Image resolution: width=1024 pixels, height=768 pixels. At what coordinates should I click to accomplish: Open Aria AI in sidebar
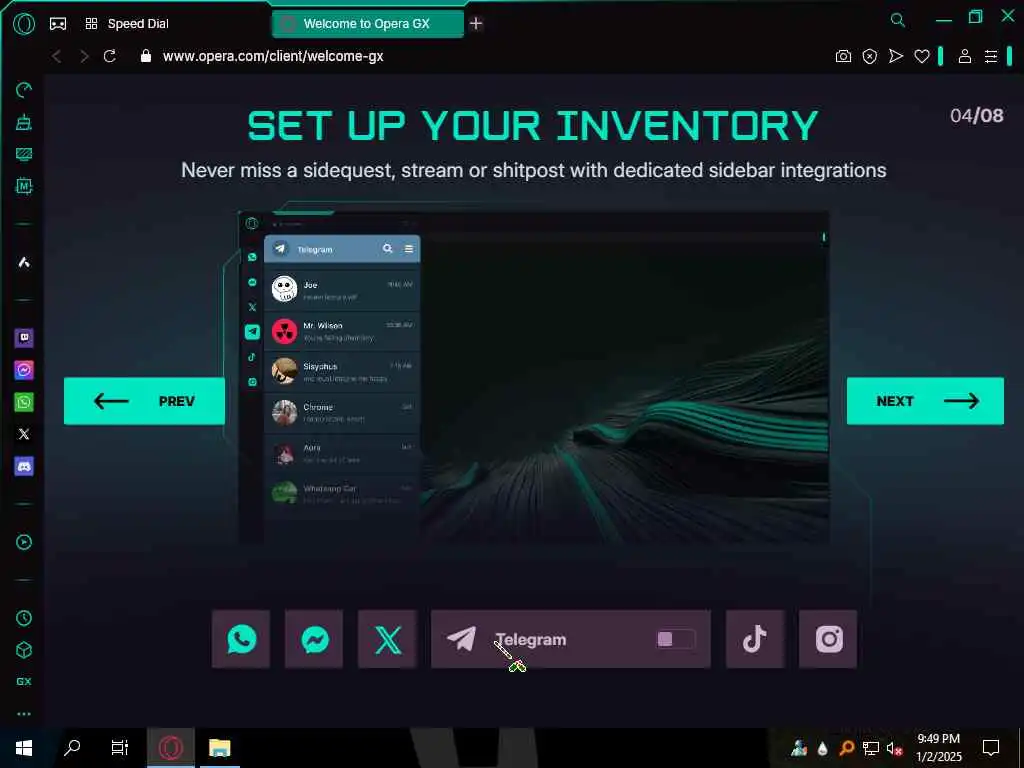point(24,262)
